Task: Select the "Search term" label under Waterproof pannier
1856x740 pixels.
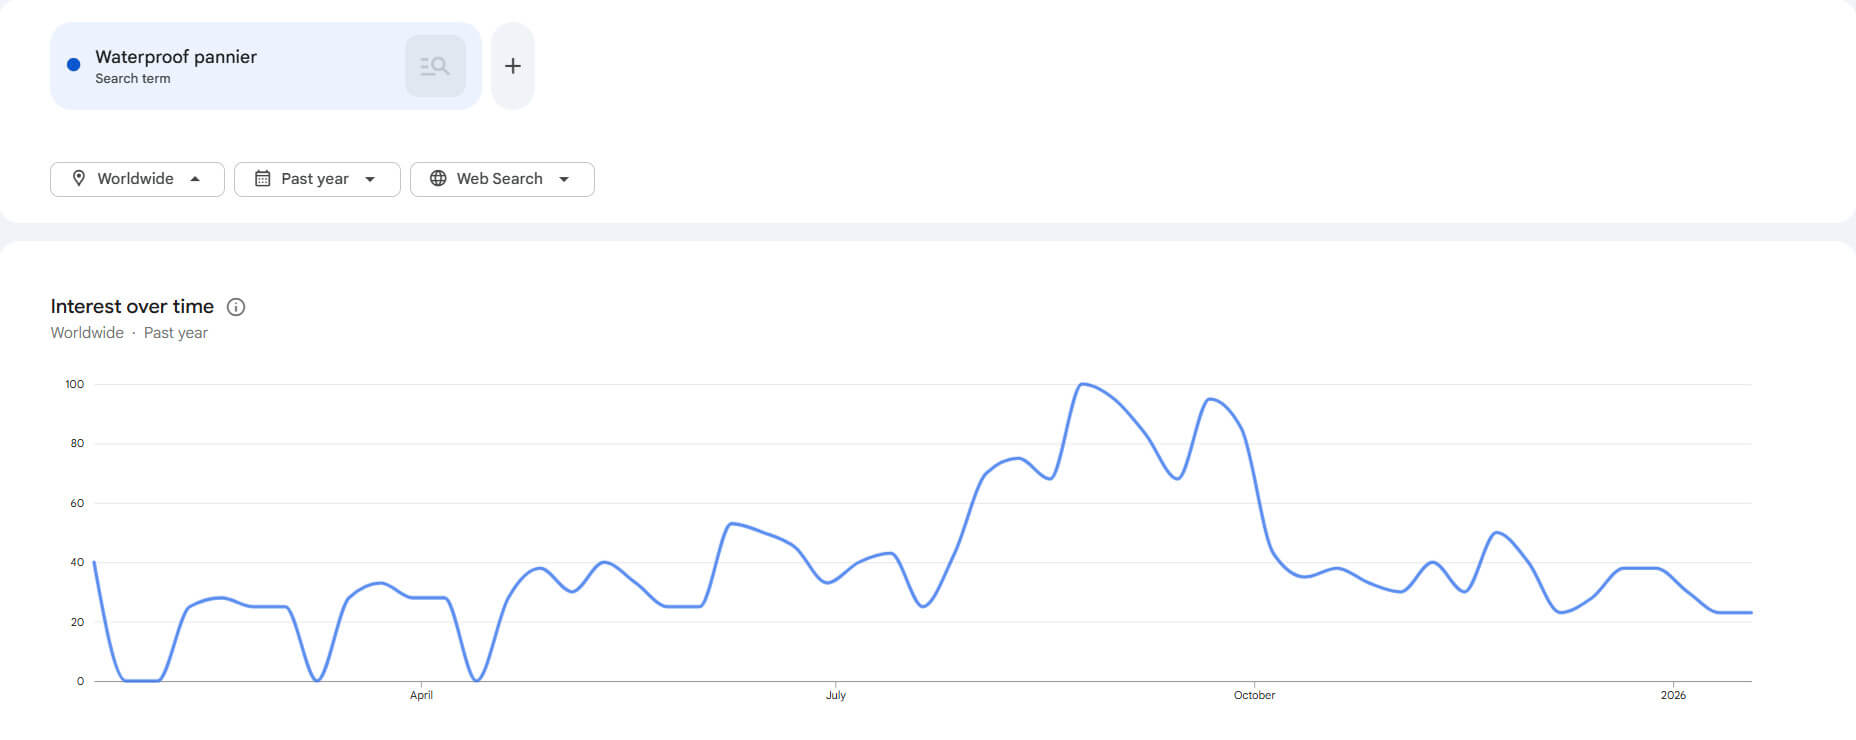Action: [x=133, y=79]
